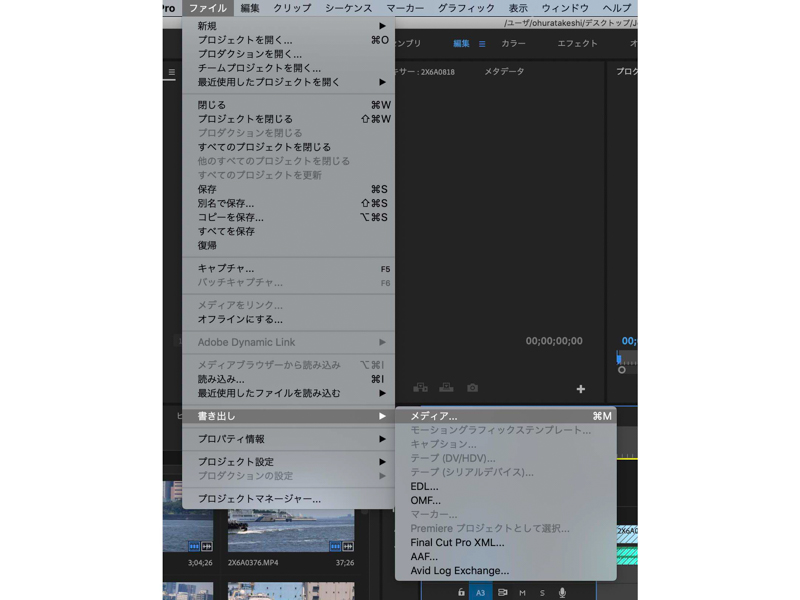Image resolution: width=800 pixels, height=600 pixels.
Task: Open the Button Editor with the plus icon
Action: tap(580, 388)
